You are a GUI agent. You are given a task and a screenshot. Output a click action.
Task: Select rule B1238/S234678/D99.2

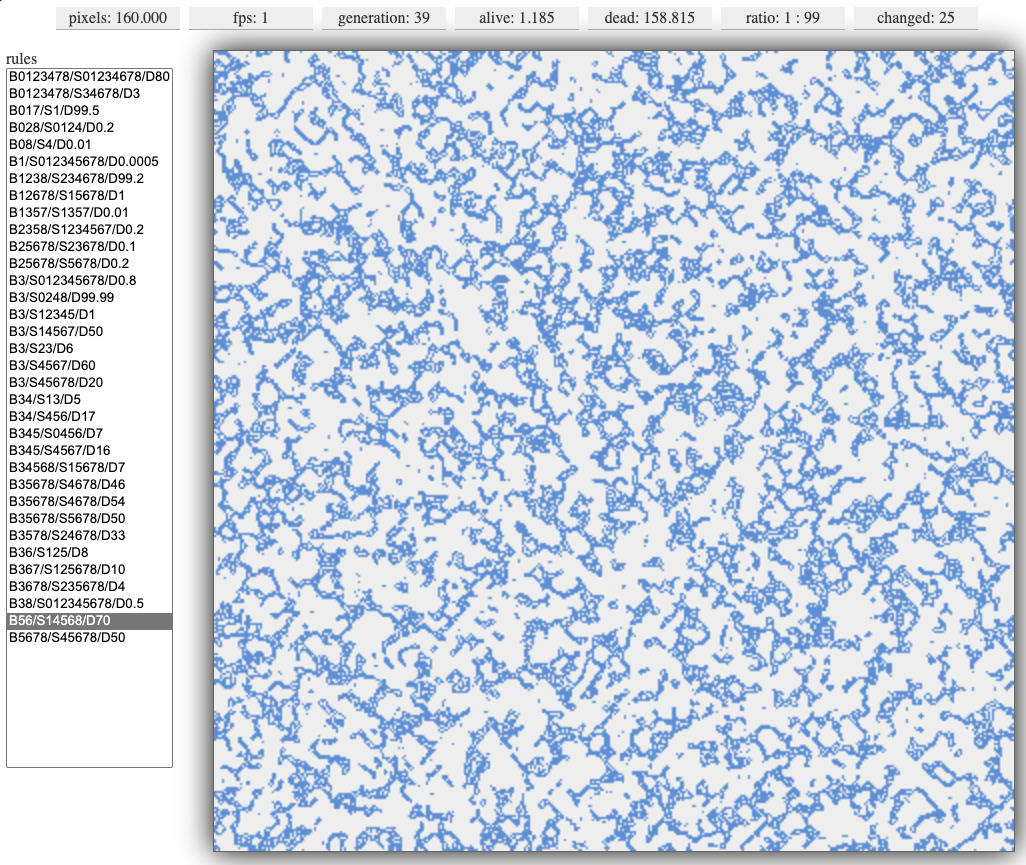click(90, 179)
